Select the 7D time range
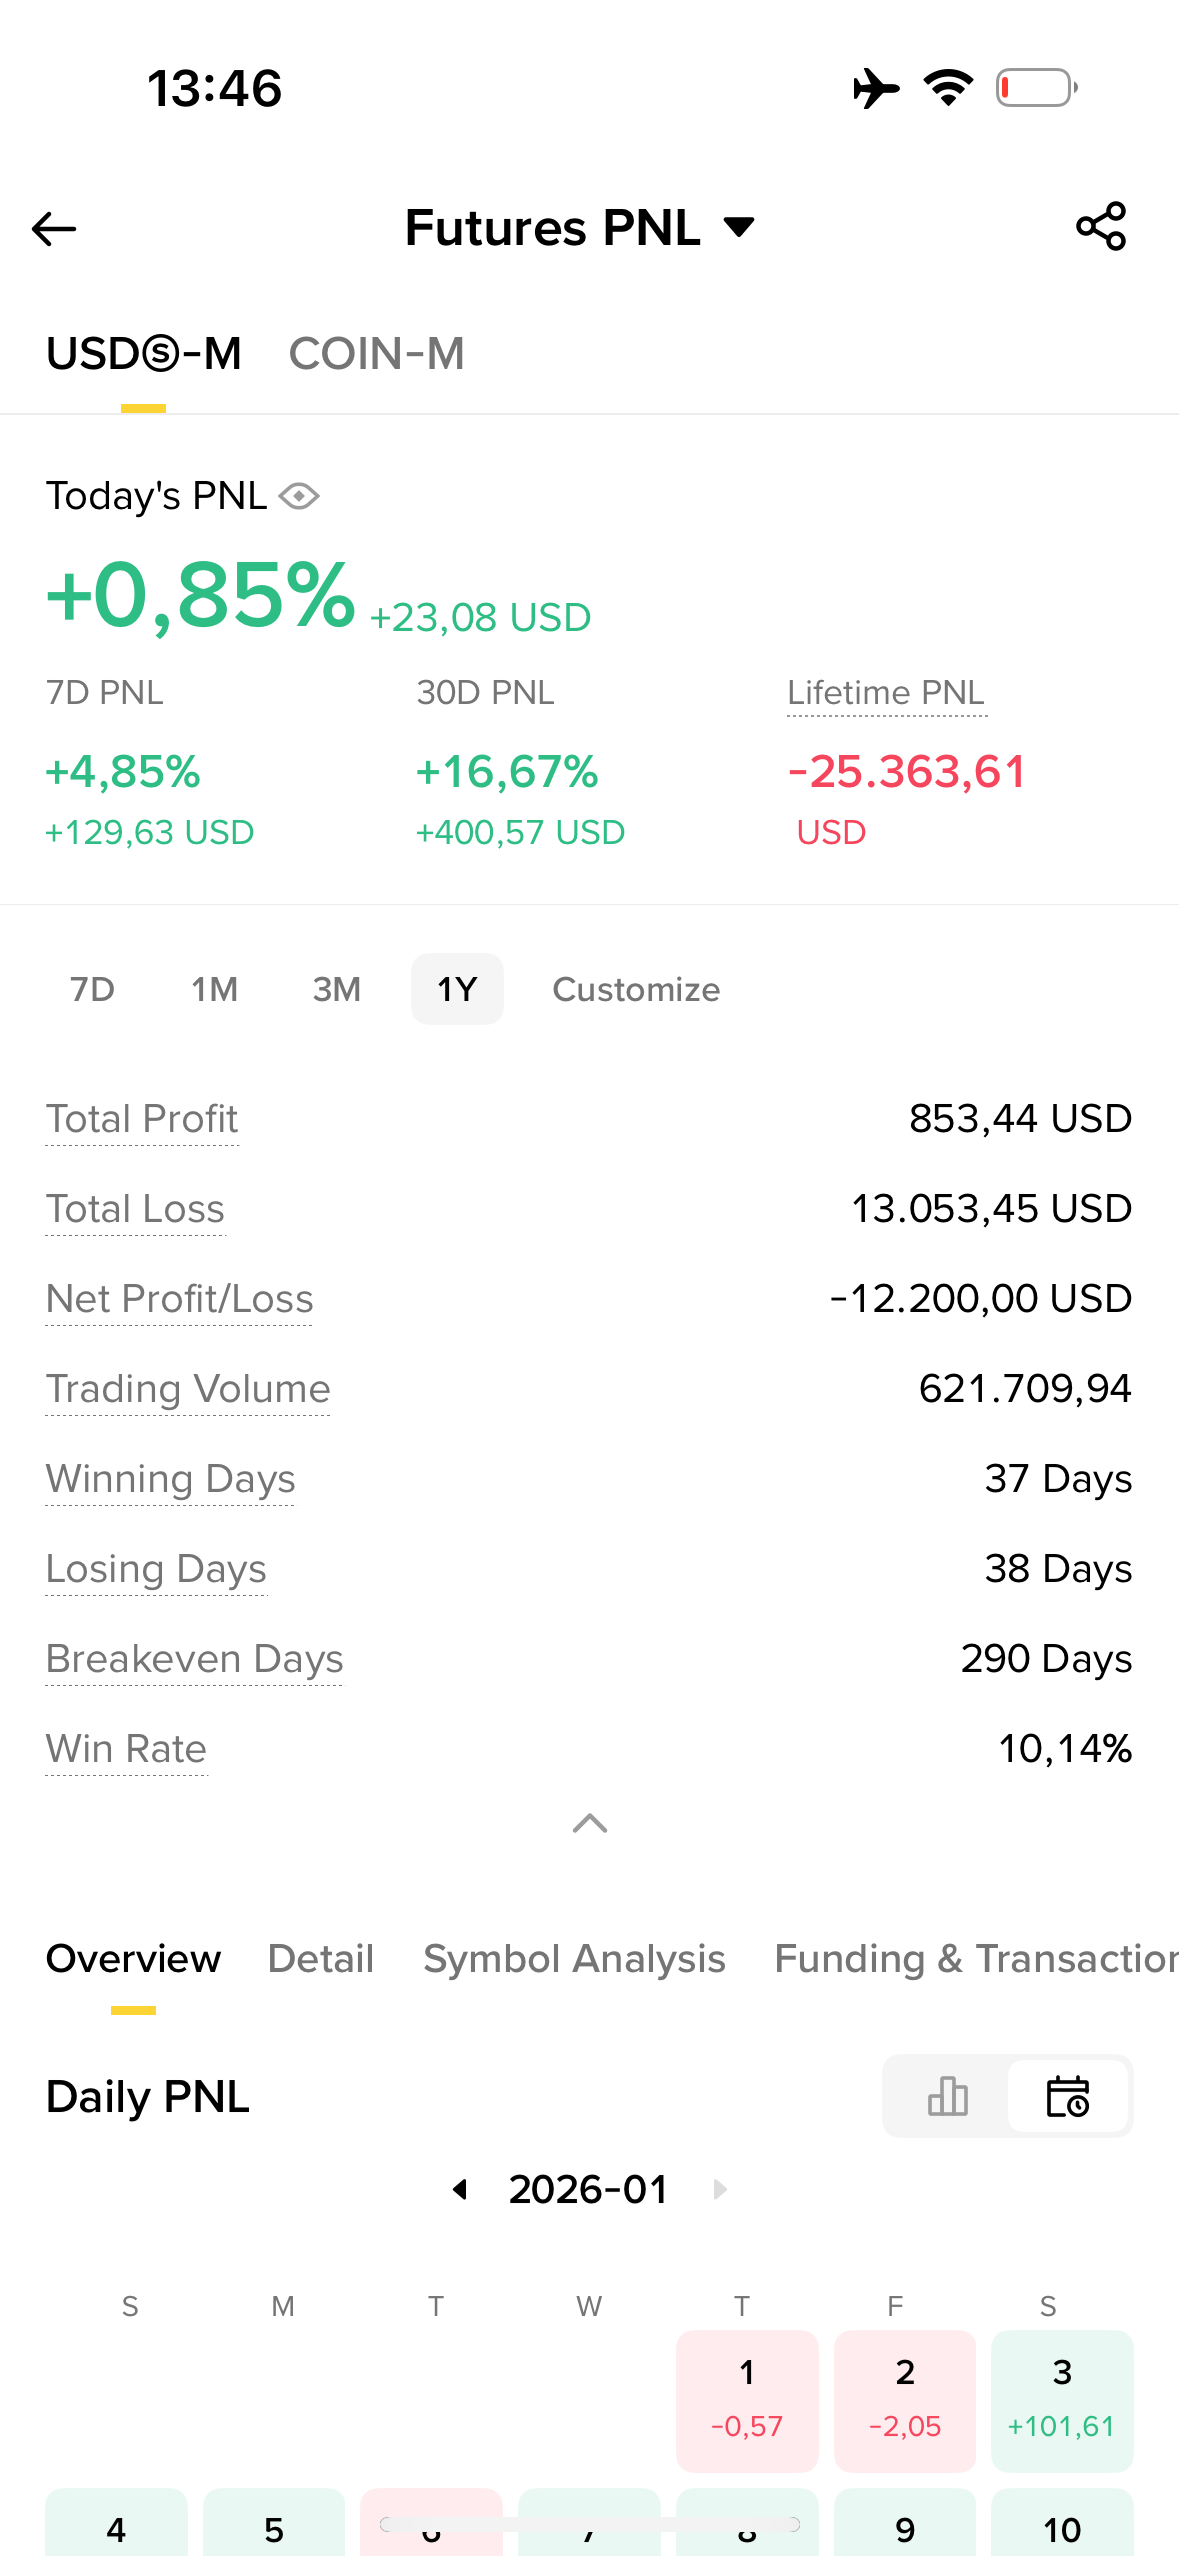Screen dimensions: 1179x2556 pos(92,989)
